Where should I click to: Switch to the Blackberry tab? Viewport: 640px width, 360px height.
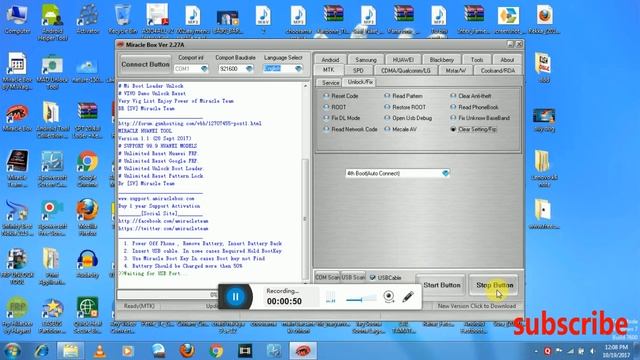(x=441, y=60)
